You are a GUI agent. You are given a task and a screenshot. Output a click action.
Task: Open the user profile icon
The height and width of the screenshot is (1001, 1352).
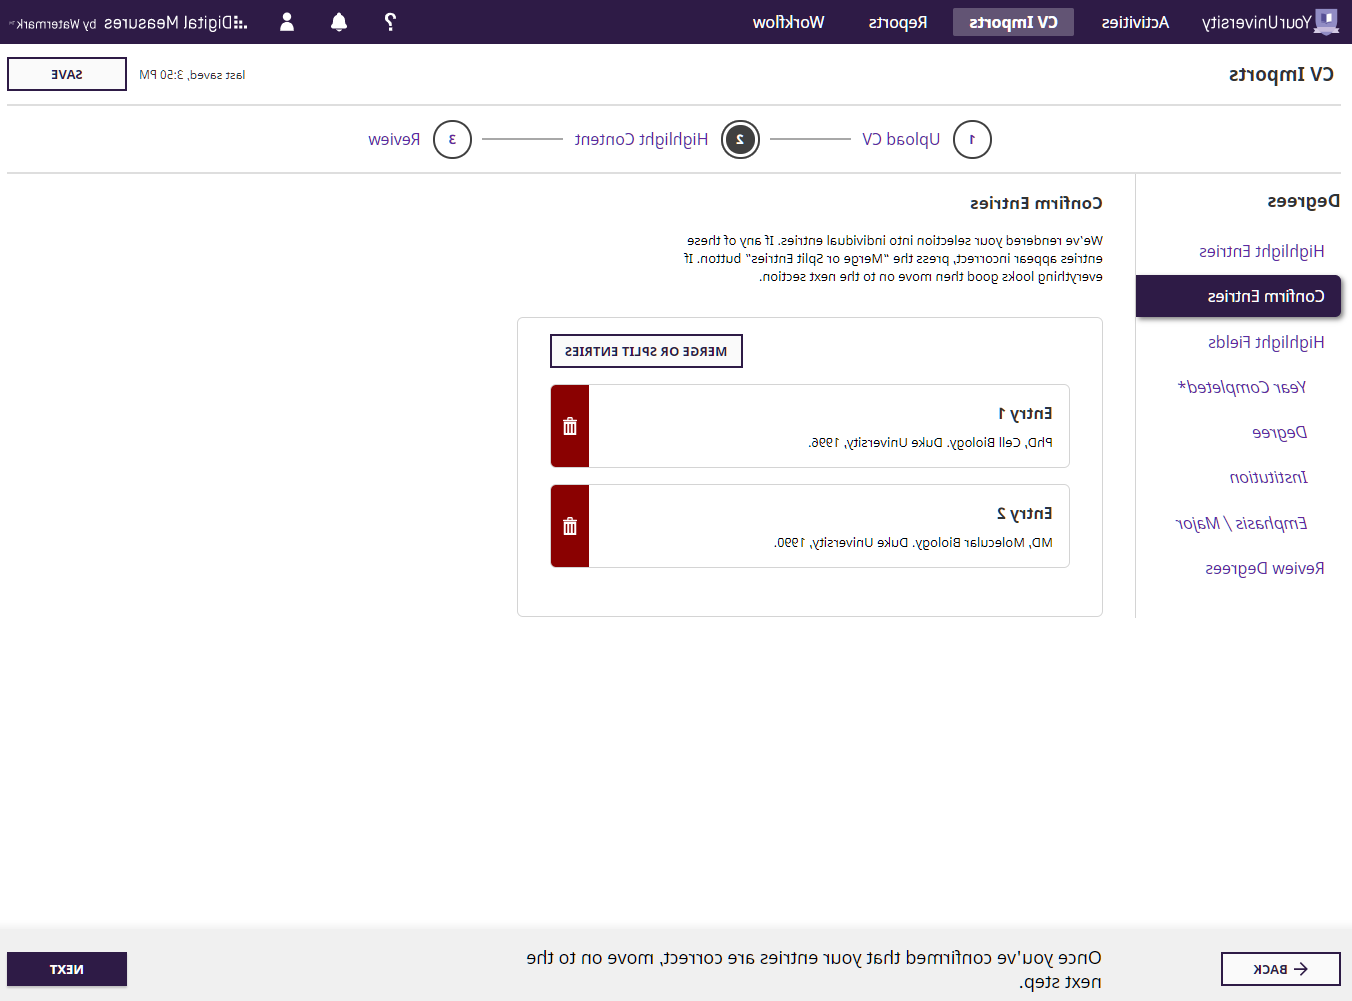[287, 22]
